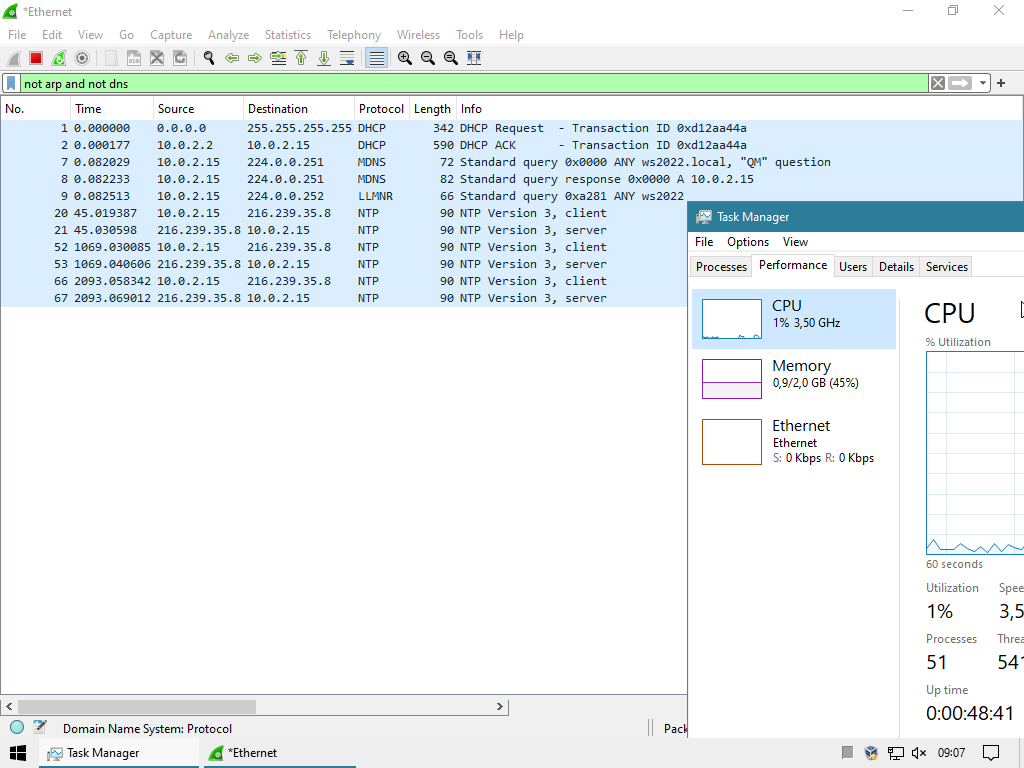Click the muted volume tray icon
Viewport: 1024px width, 768px height.
coord(919,753)
